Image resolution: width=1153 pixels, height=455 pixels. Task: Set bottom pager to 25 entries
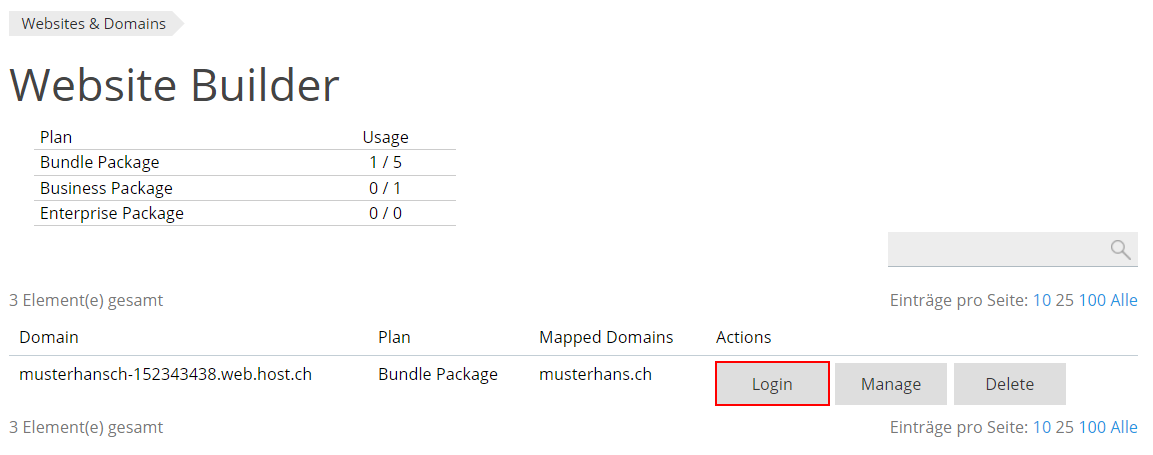tap(1064, 427)
